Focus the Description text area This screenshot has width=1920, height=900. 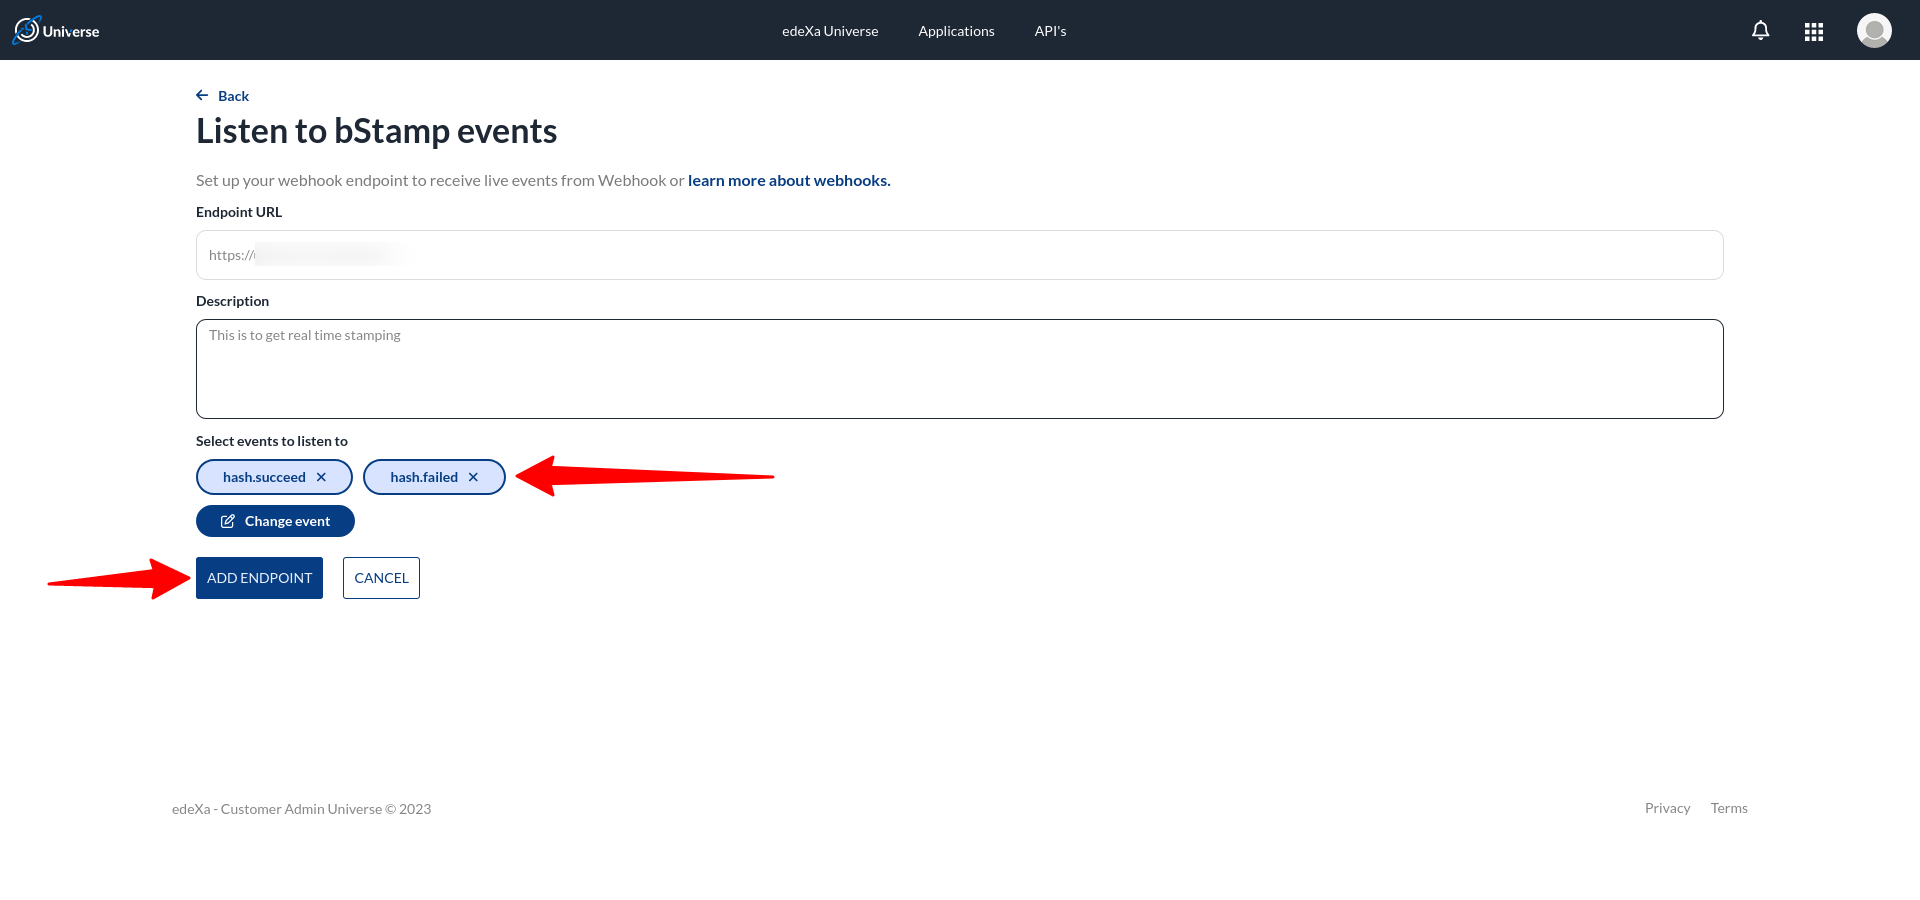959,369
